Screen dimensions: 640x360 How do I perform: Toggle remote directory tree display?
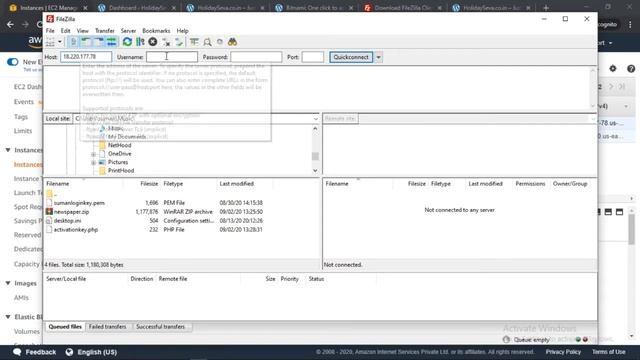(x=99, y=42)
